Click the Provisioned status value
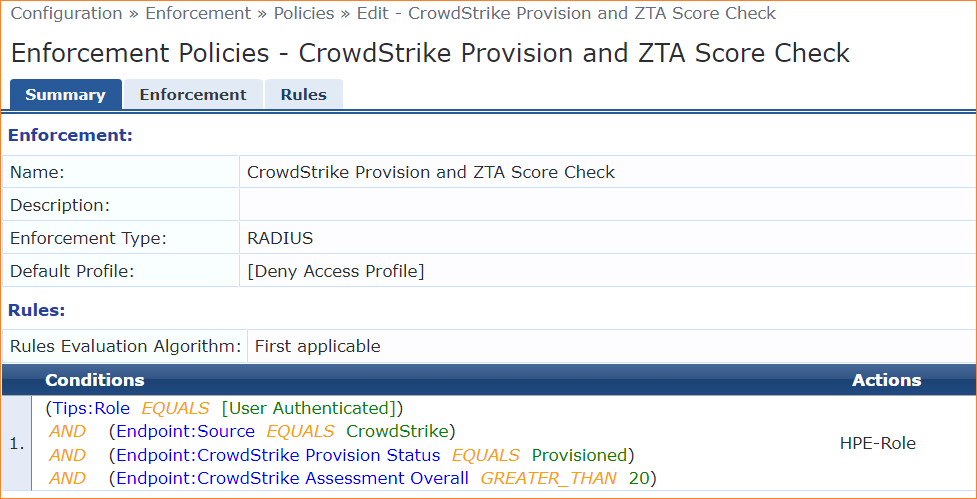 point(579,455)
